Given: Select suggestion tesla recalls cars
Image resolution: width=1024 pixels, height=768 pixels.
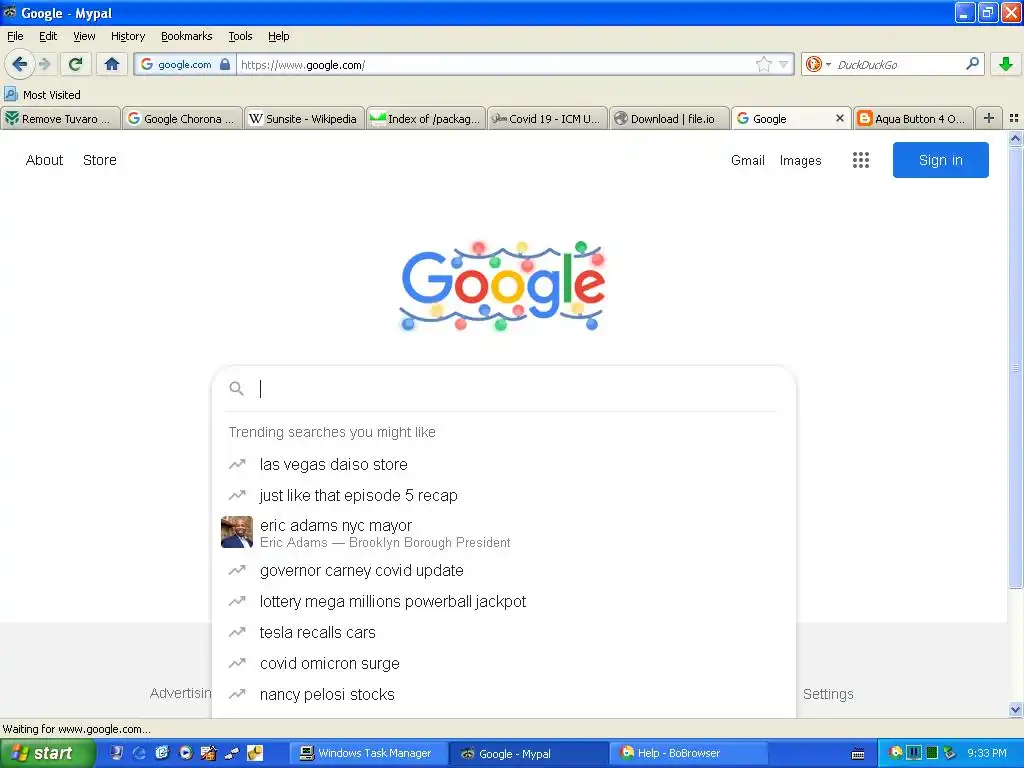Looking at the screenshot, I should coord(504,633).
